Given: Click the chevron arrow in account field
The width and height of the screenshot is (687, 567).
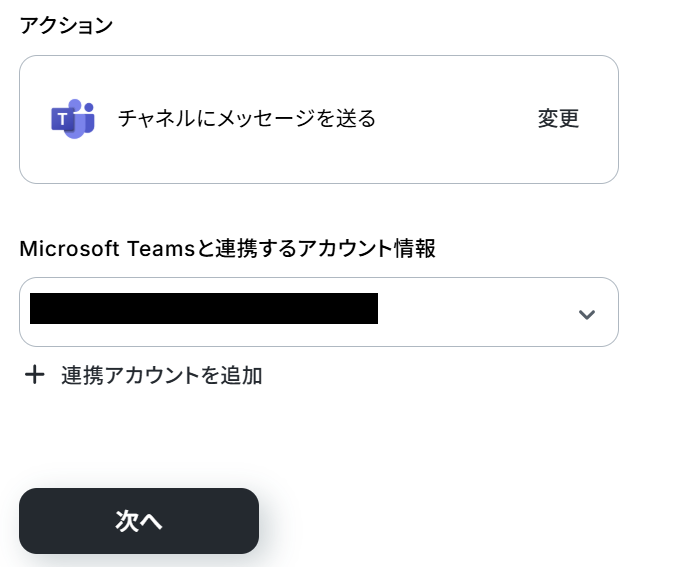Looking at the screenshot, I should coord(587,314).
